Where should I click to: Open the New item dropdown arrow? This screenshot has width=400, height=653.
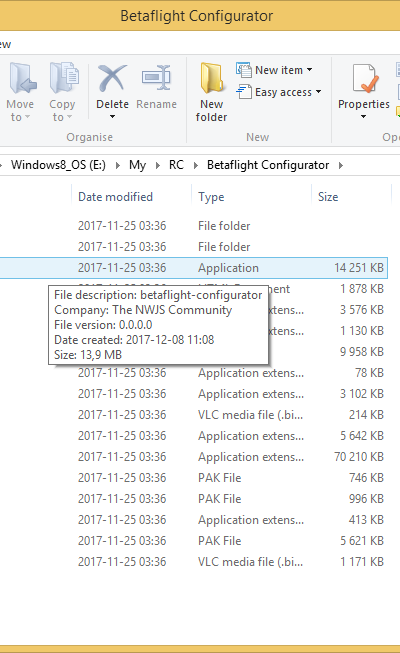point(310,70)
